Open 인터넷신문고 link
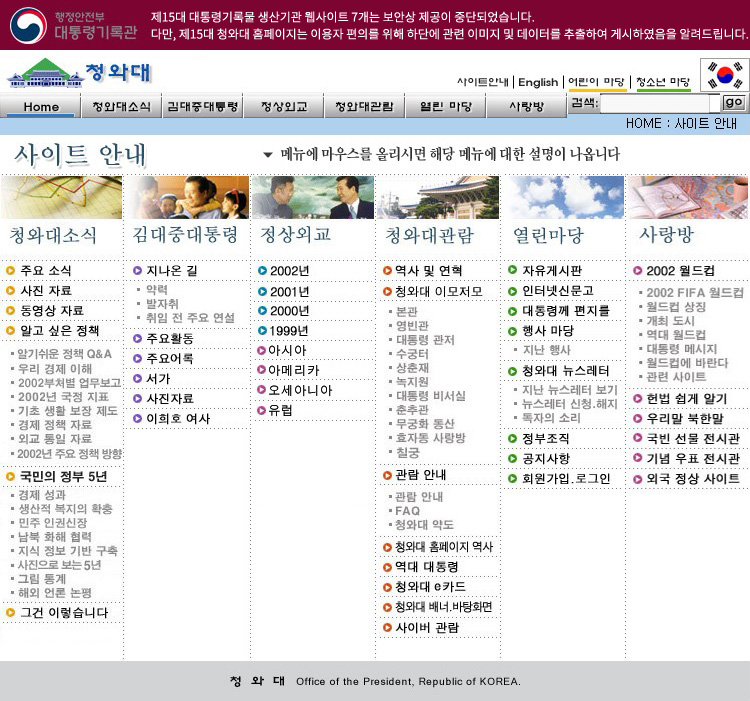The height and width of the screenshot is (701, 750). point(558,291)
